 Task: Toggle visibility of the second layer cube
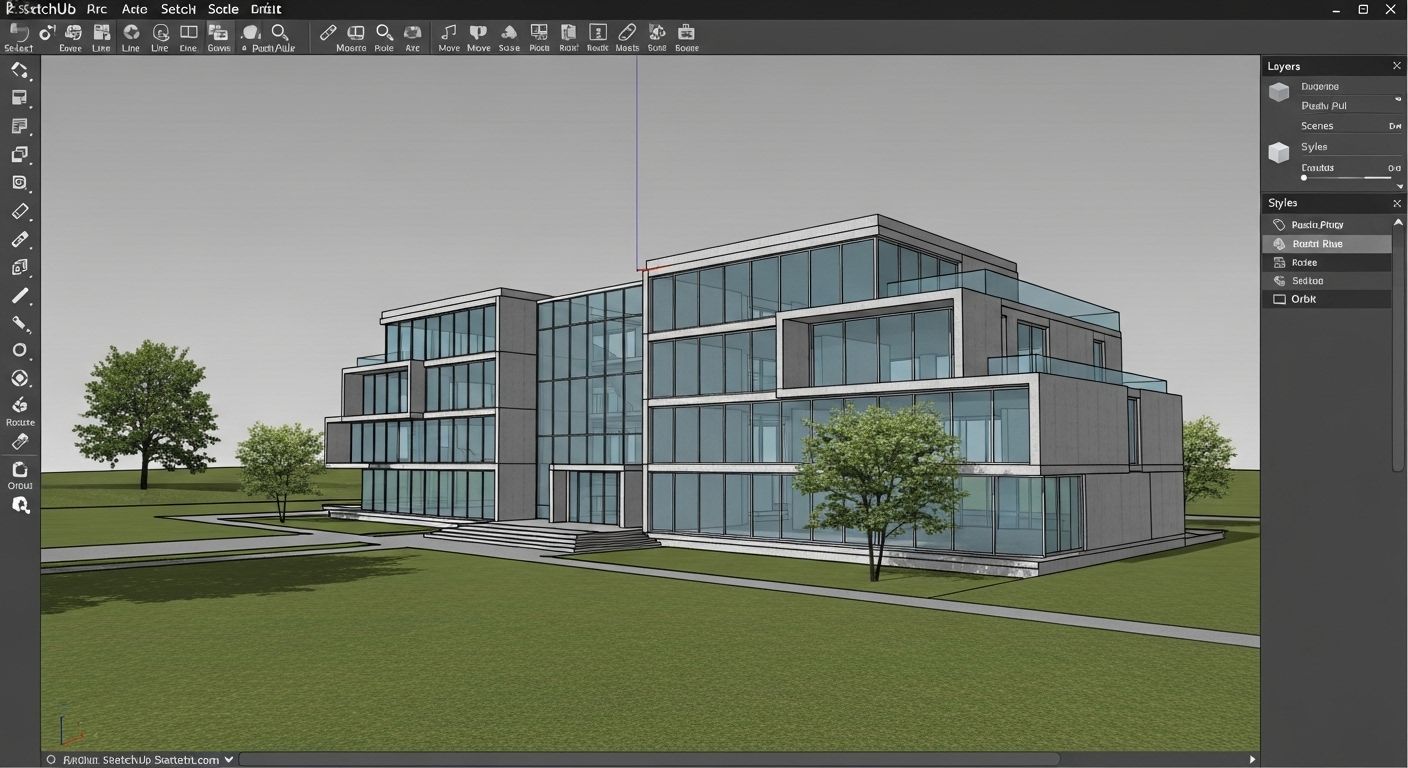pyautogui.click(x=1279, y=152)
